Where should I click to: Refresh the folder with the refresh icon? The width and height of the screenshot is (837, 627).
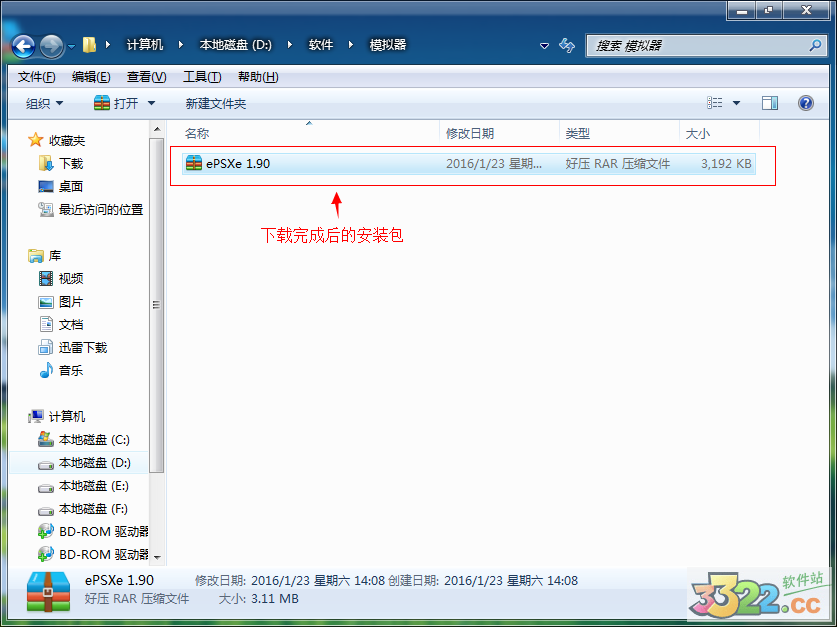(567, 45)
